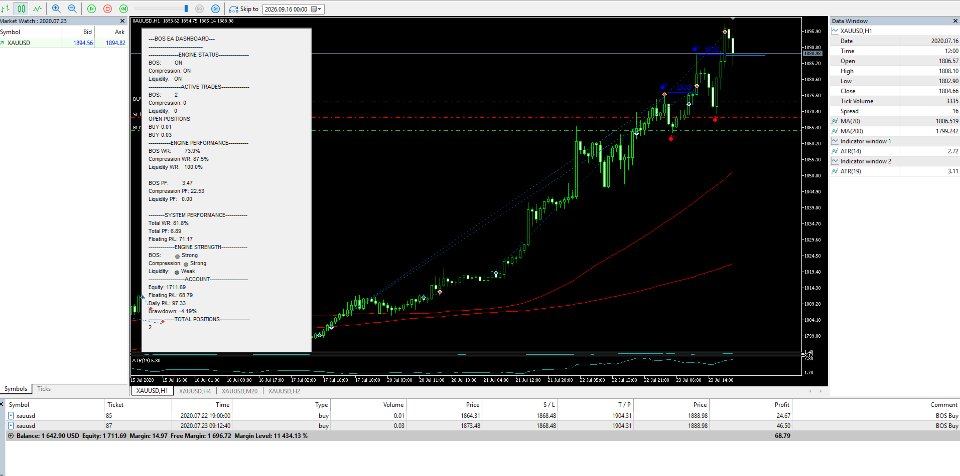
Task: Click the highlighted price label on price scale
Action: [x=813, y=53]
